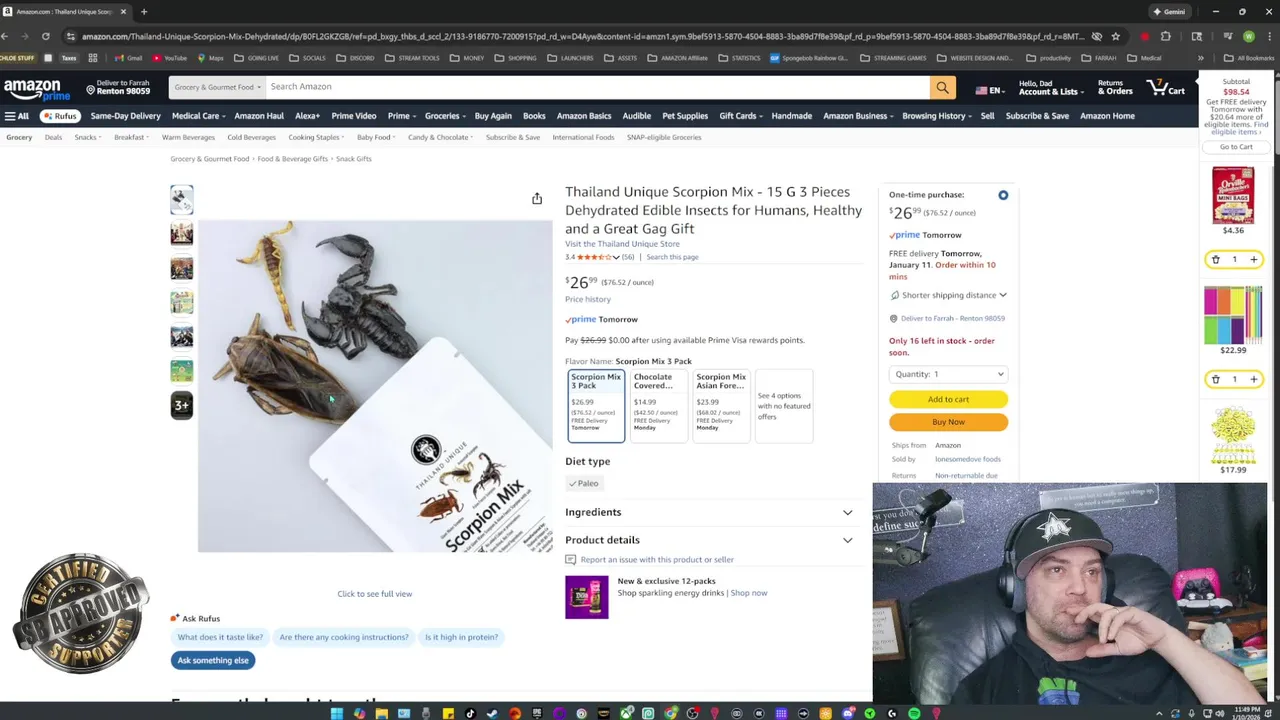The image size is (1280, 720).
Task: Open TikTok from the taskbar
Action: [470, 713]
